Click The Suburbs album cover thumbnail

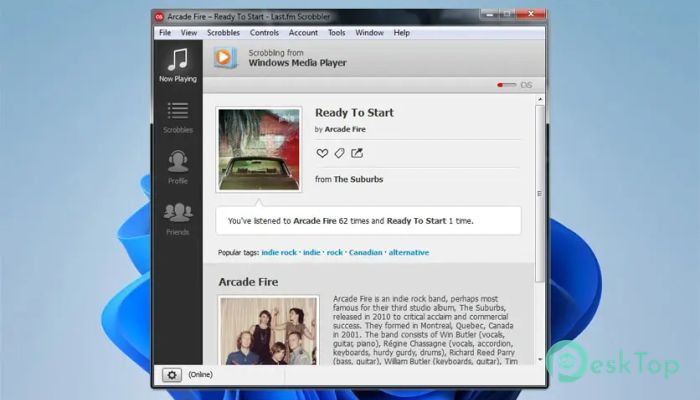pyautogui.click(x=259, y=150)
